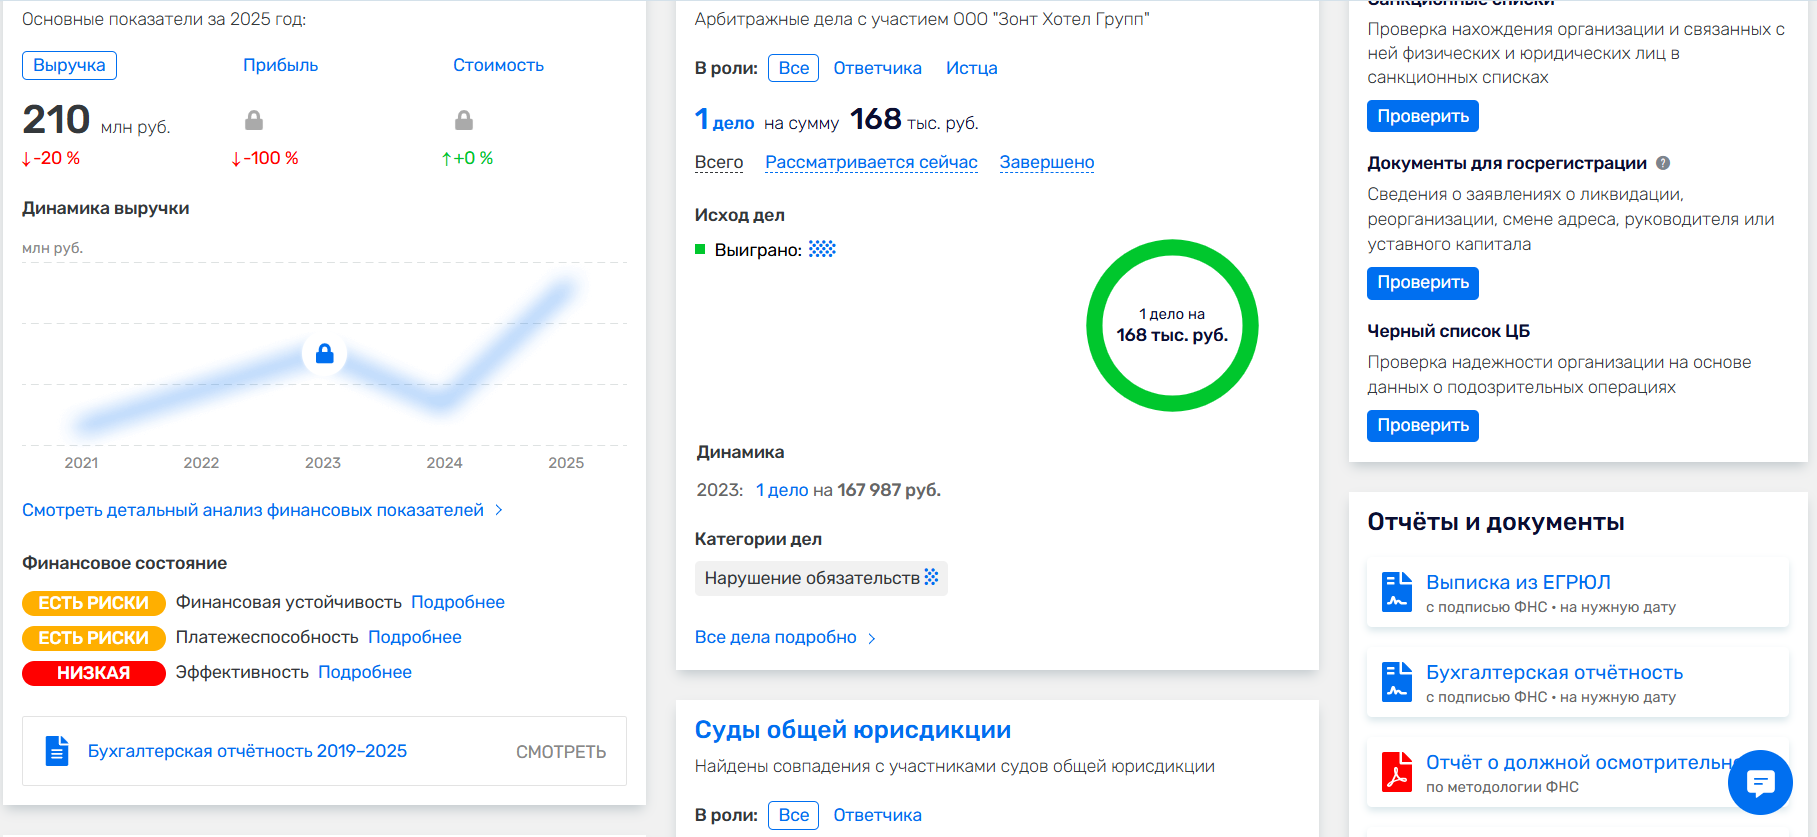
Task: Click the Нарушение обязательств category tag
Action: point(821,578)
